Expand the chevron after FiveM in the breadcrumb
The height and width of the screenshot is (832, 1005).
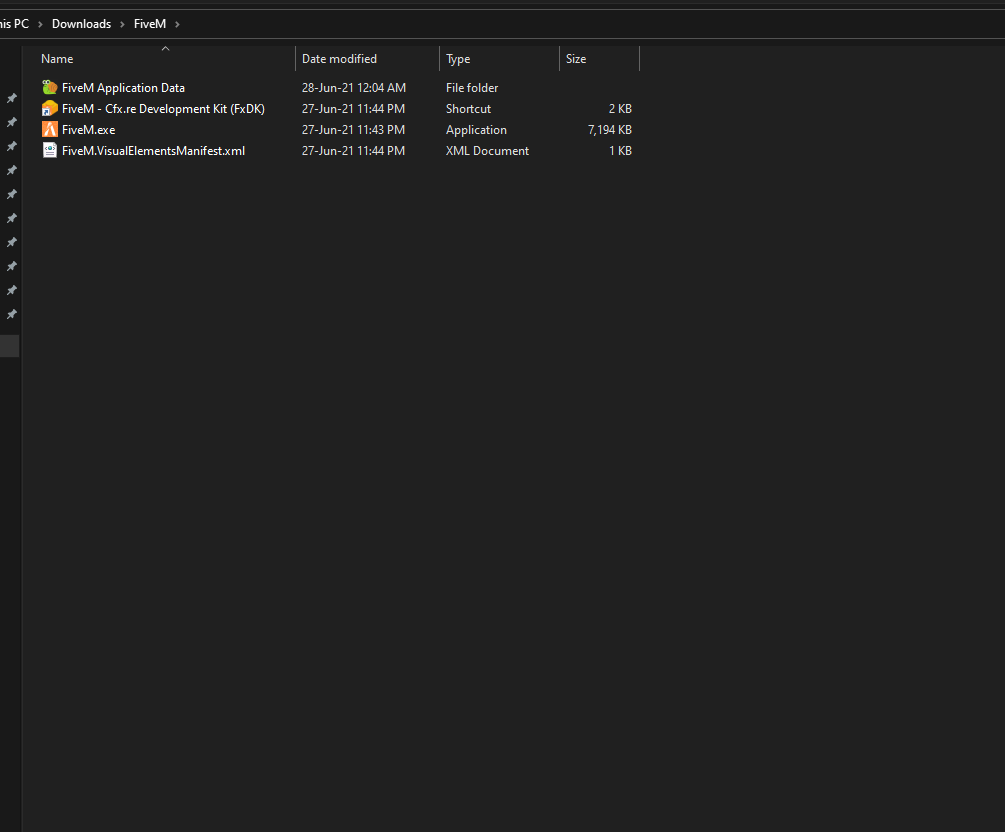tap(176, 23)
